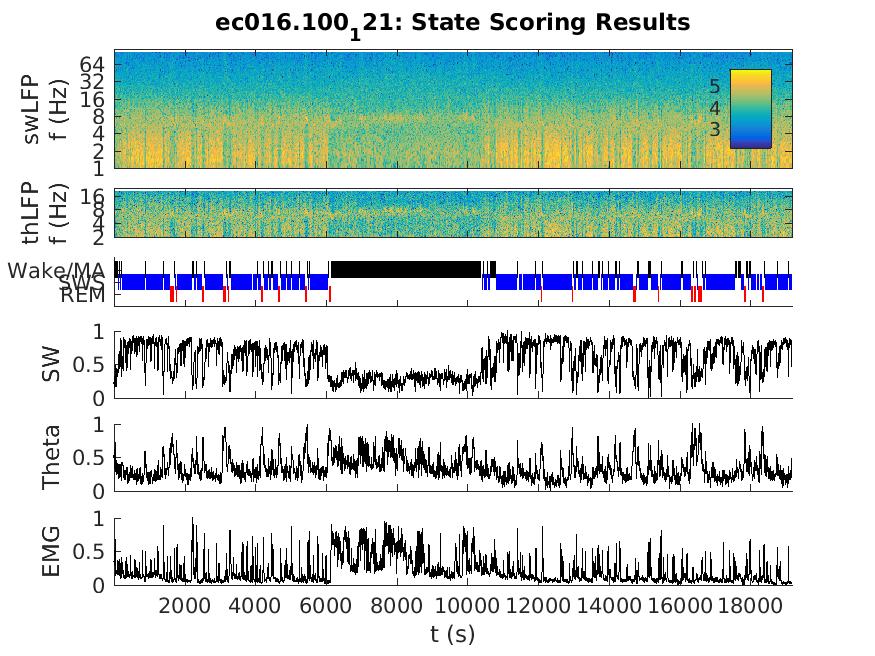Click the thLFP y-axis label
Image resolution: width=875 pixels, height=656 pixels.
(x=42, y=213)
